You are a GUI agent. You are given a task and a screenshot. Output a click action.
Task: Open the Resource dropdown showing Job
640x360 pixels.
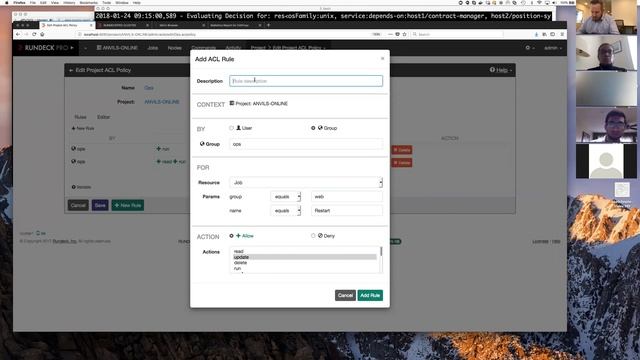point(306,182)
